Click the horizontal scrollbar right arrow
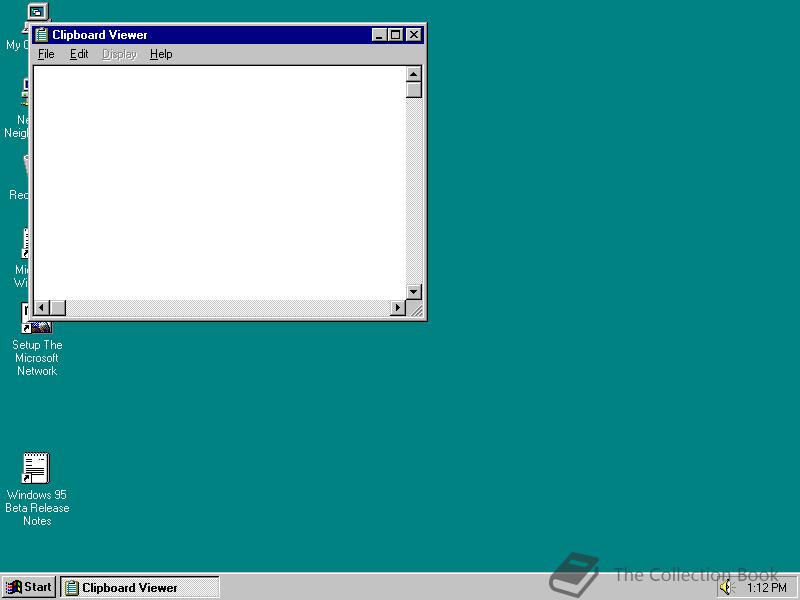This screenshot has width=800, height=600. point(397,308)
